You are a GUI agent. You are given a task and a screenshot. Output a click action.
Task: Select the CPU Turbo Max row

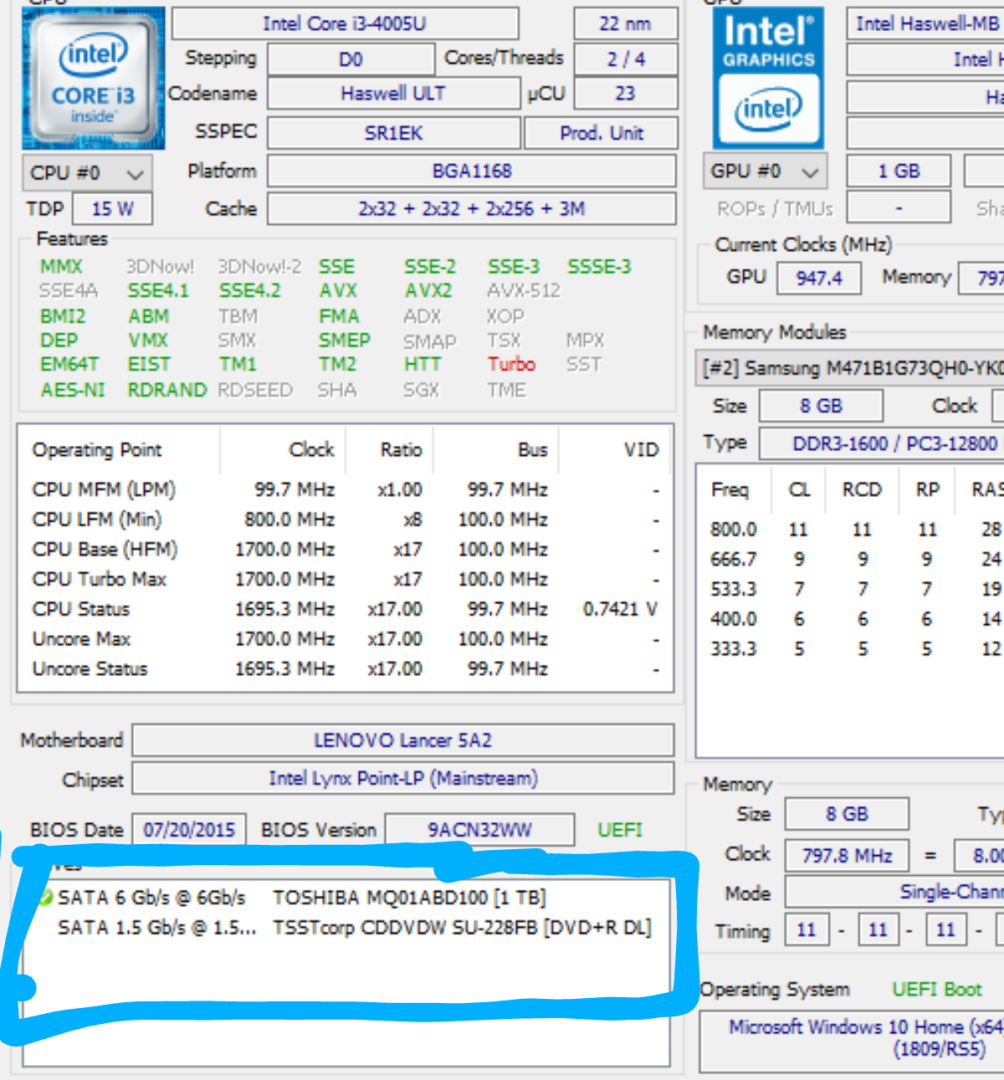tap(345, 579)
